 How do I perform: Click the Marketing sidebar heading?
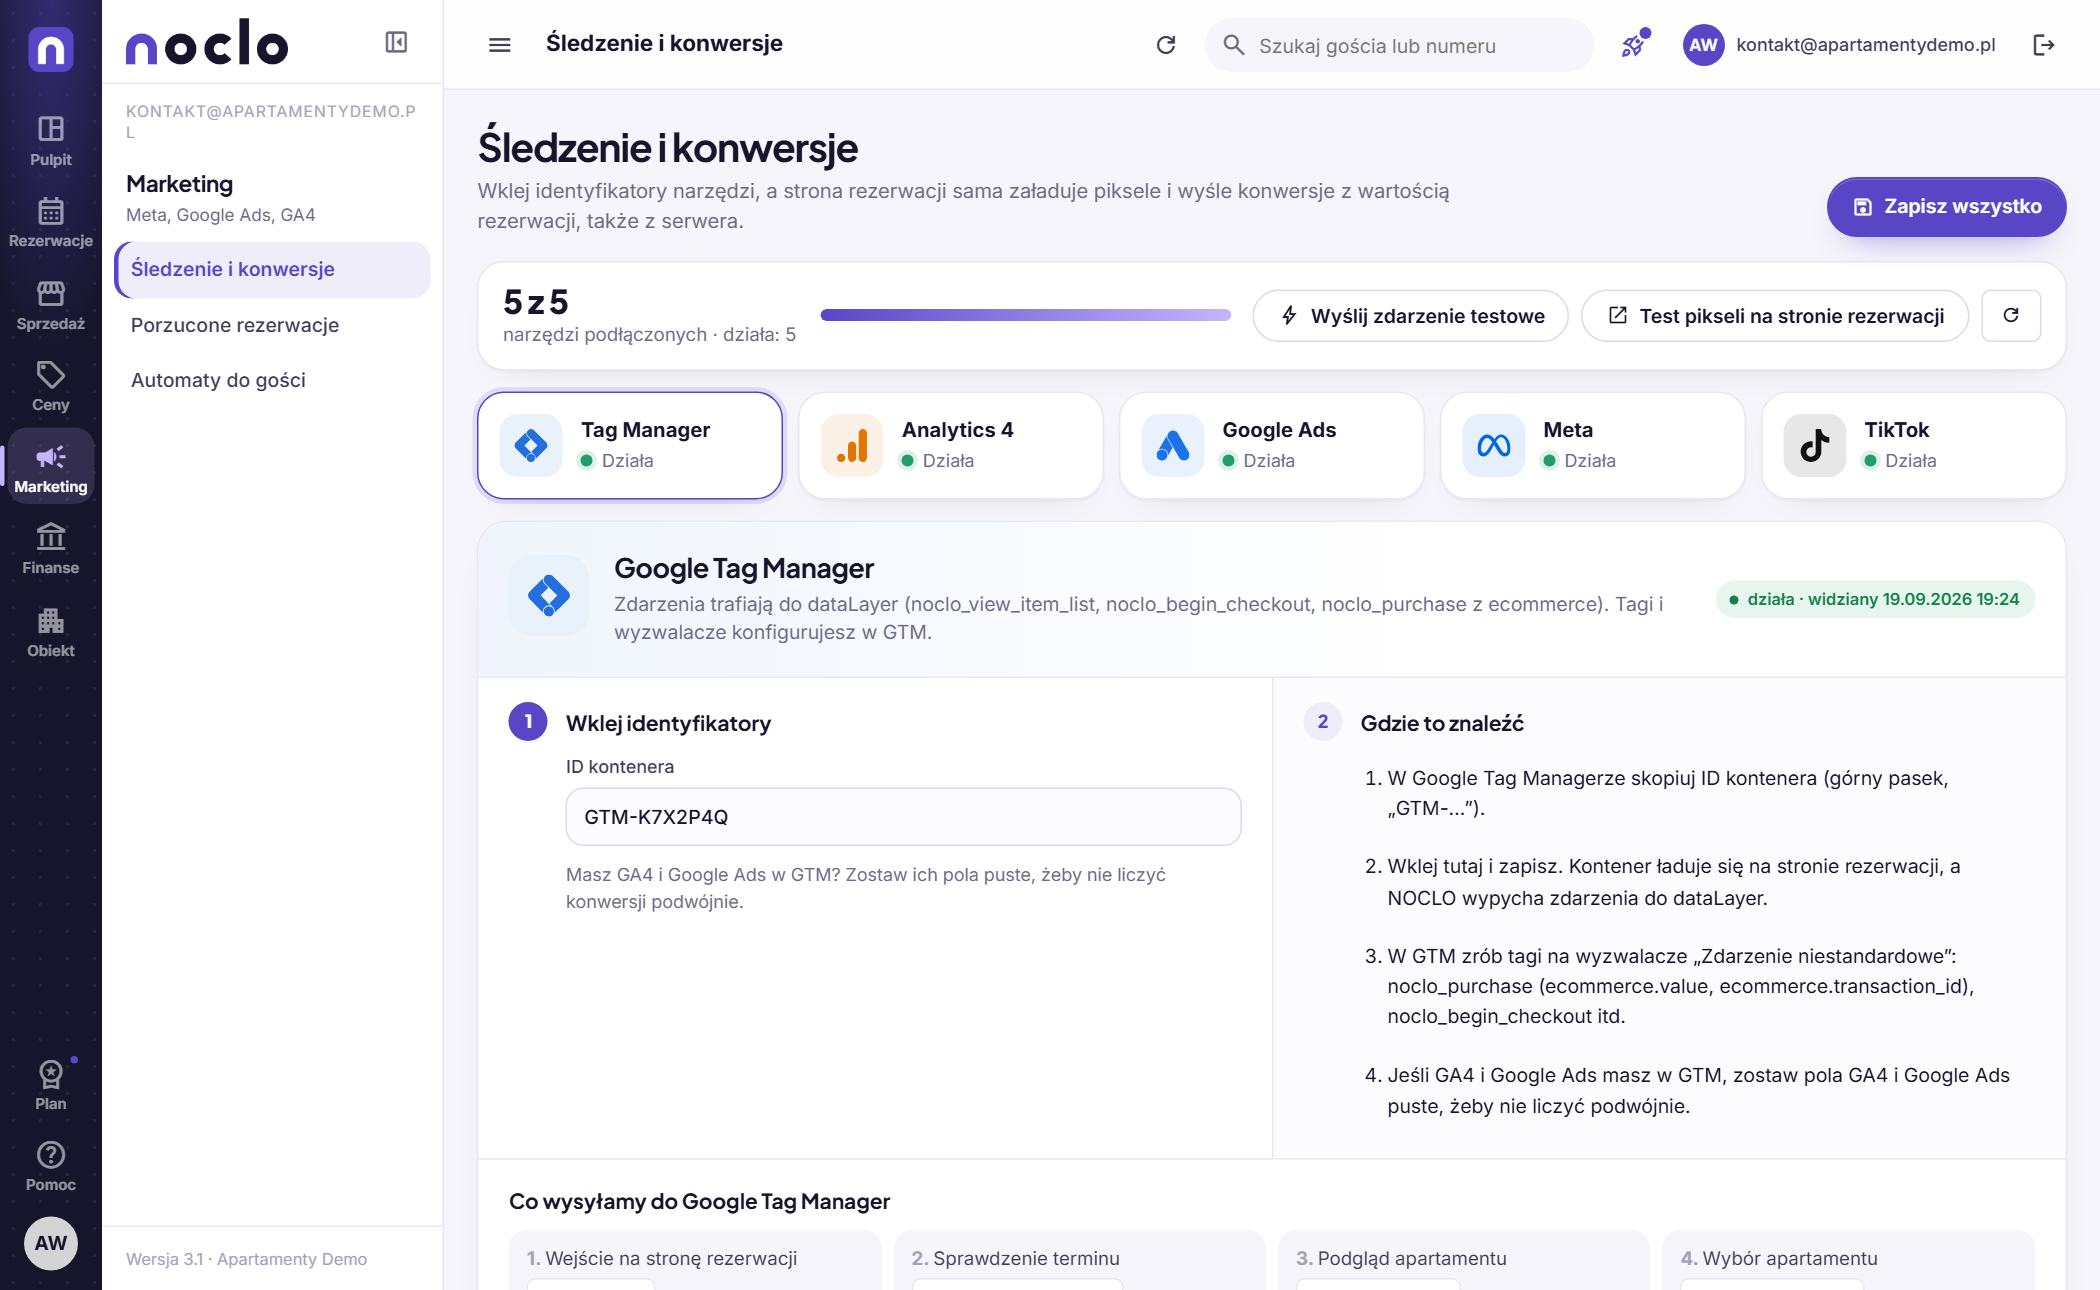pos(180,184)
